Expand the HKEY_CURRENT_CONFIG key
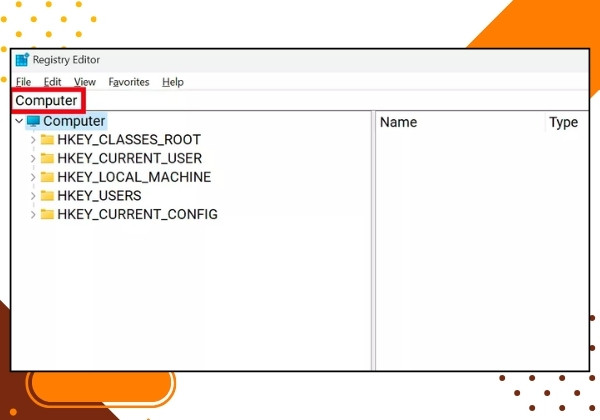The width and height of the screenshot is (600, 420). 33,215
